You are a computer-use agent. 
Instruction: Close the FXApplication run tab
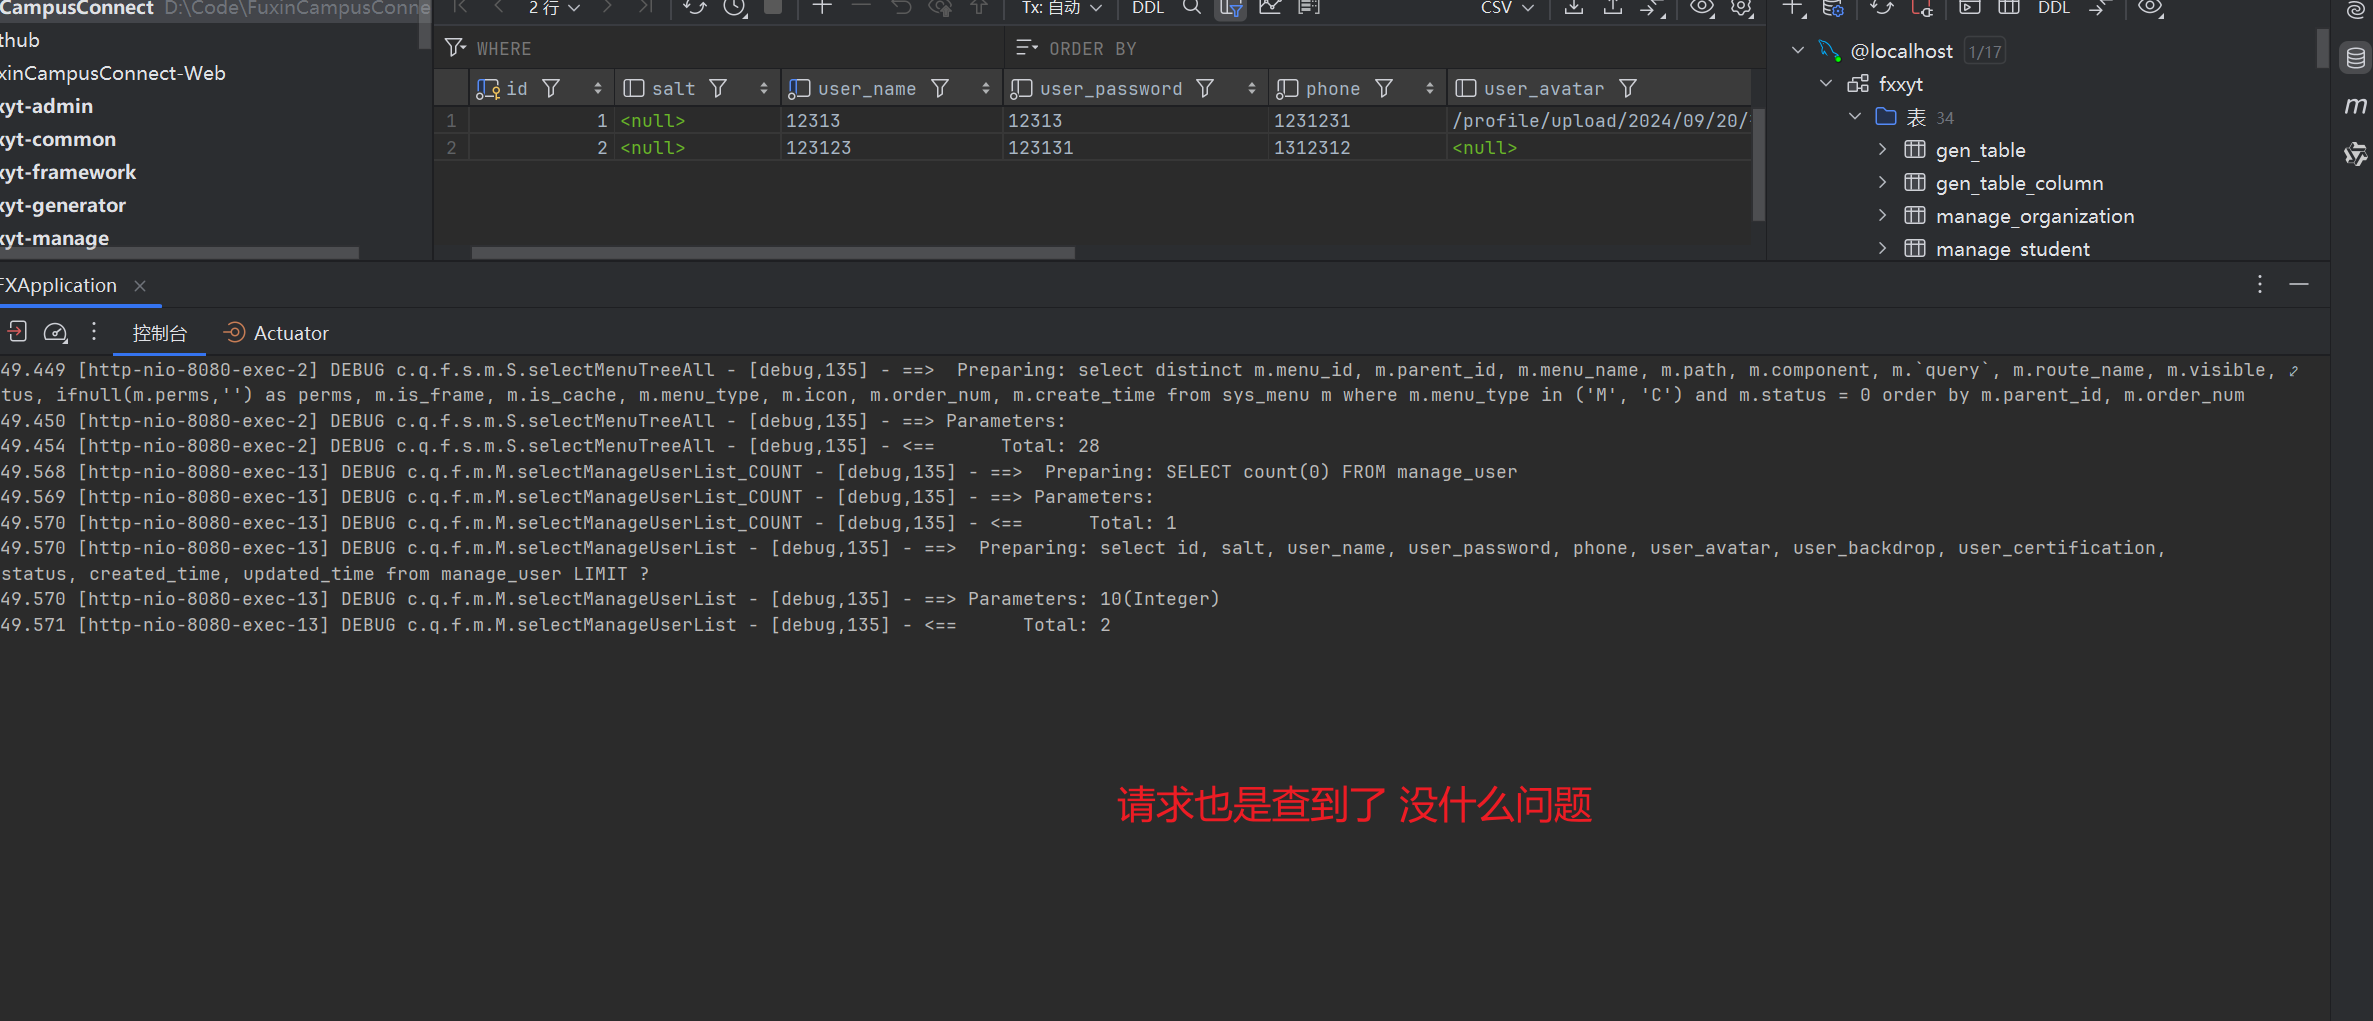click(140, 286)
